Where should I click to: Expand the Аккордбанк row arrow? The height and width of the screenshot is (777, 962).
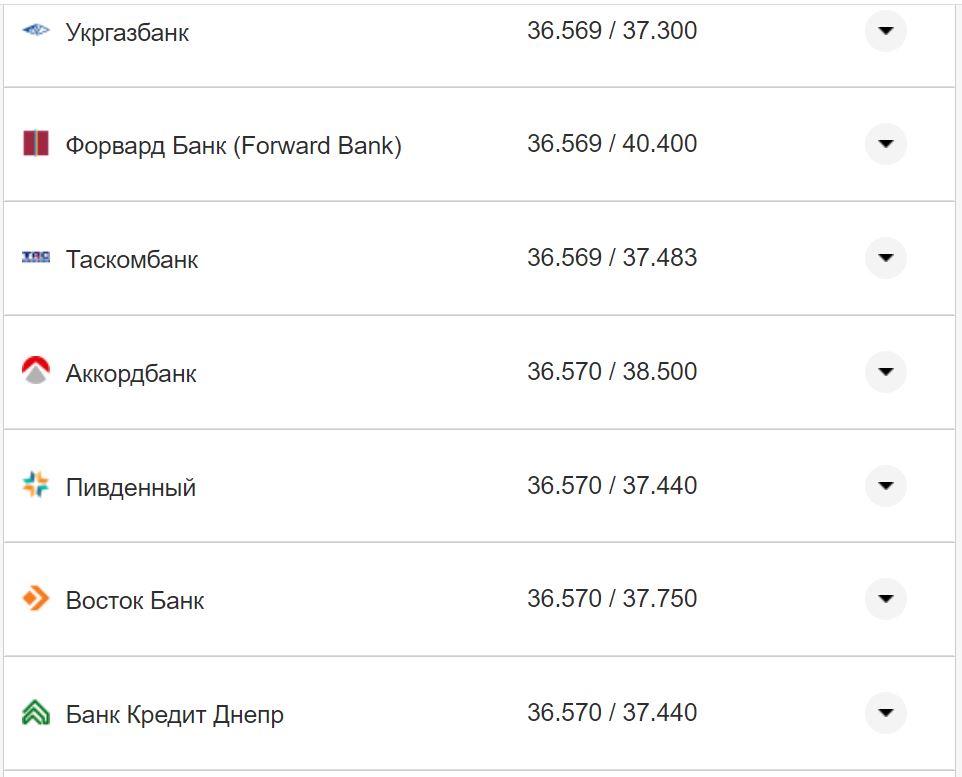tap(885, 372)
